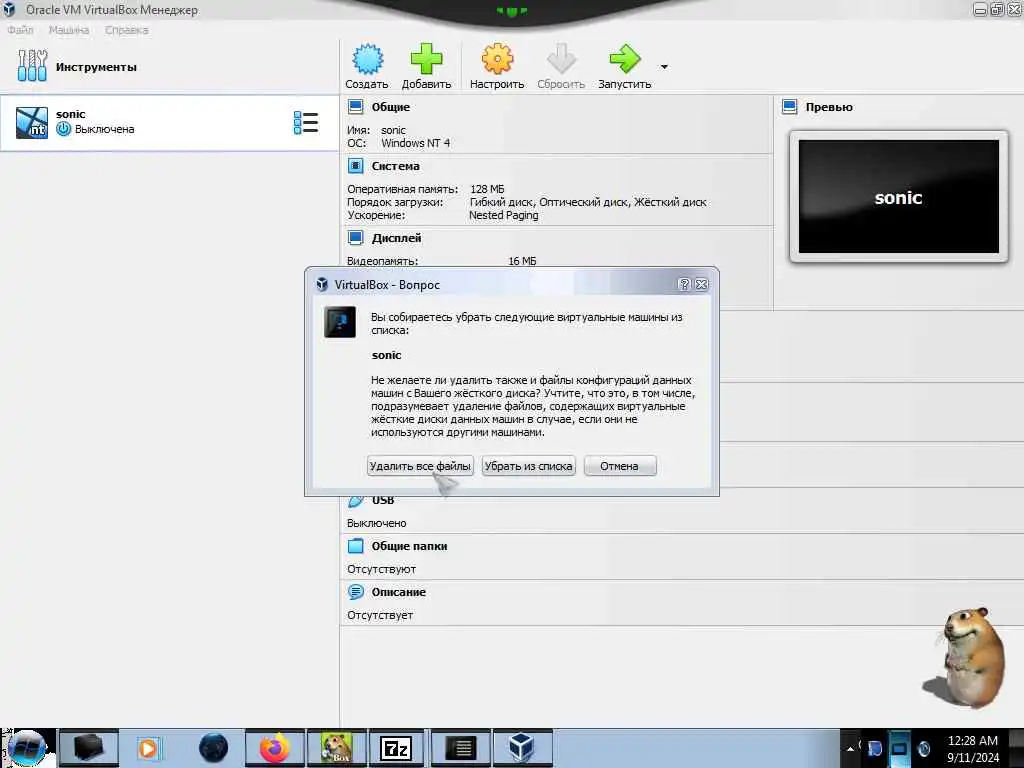Click the 'Выключена' status under sonic

104,129
